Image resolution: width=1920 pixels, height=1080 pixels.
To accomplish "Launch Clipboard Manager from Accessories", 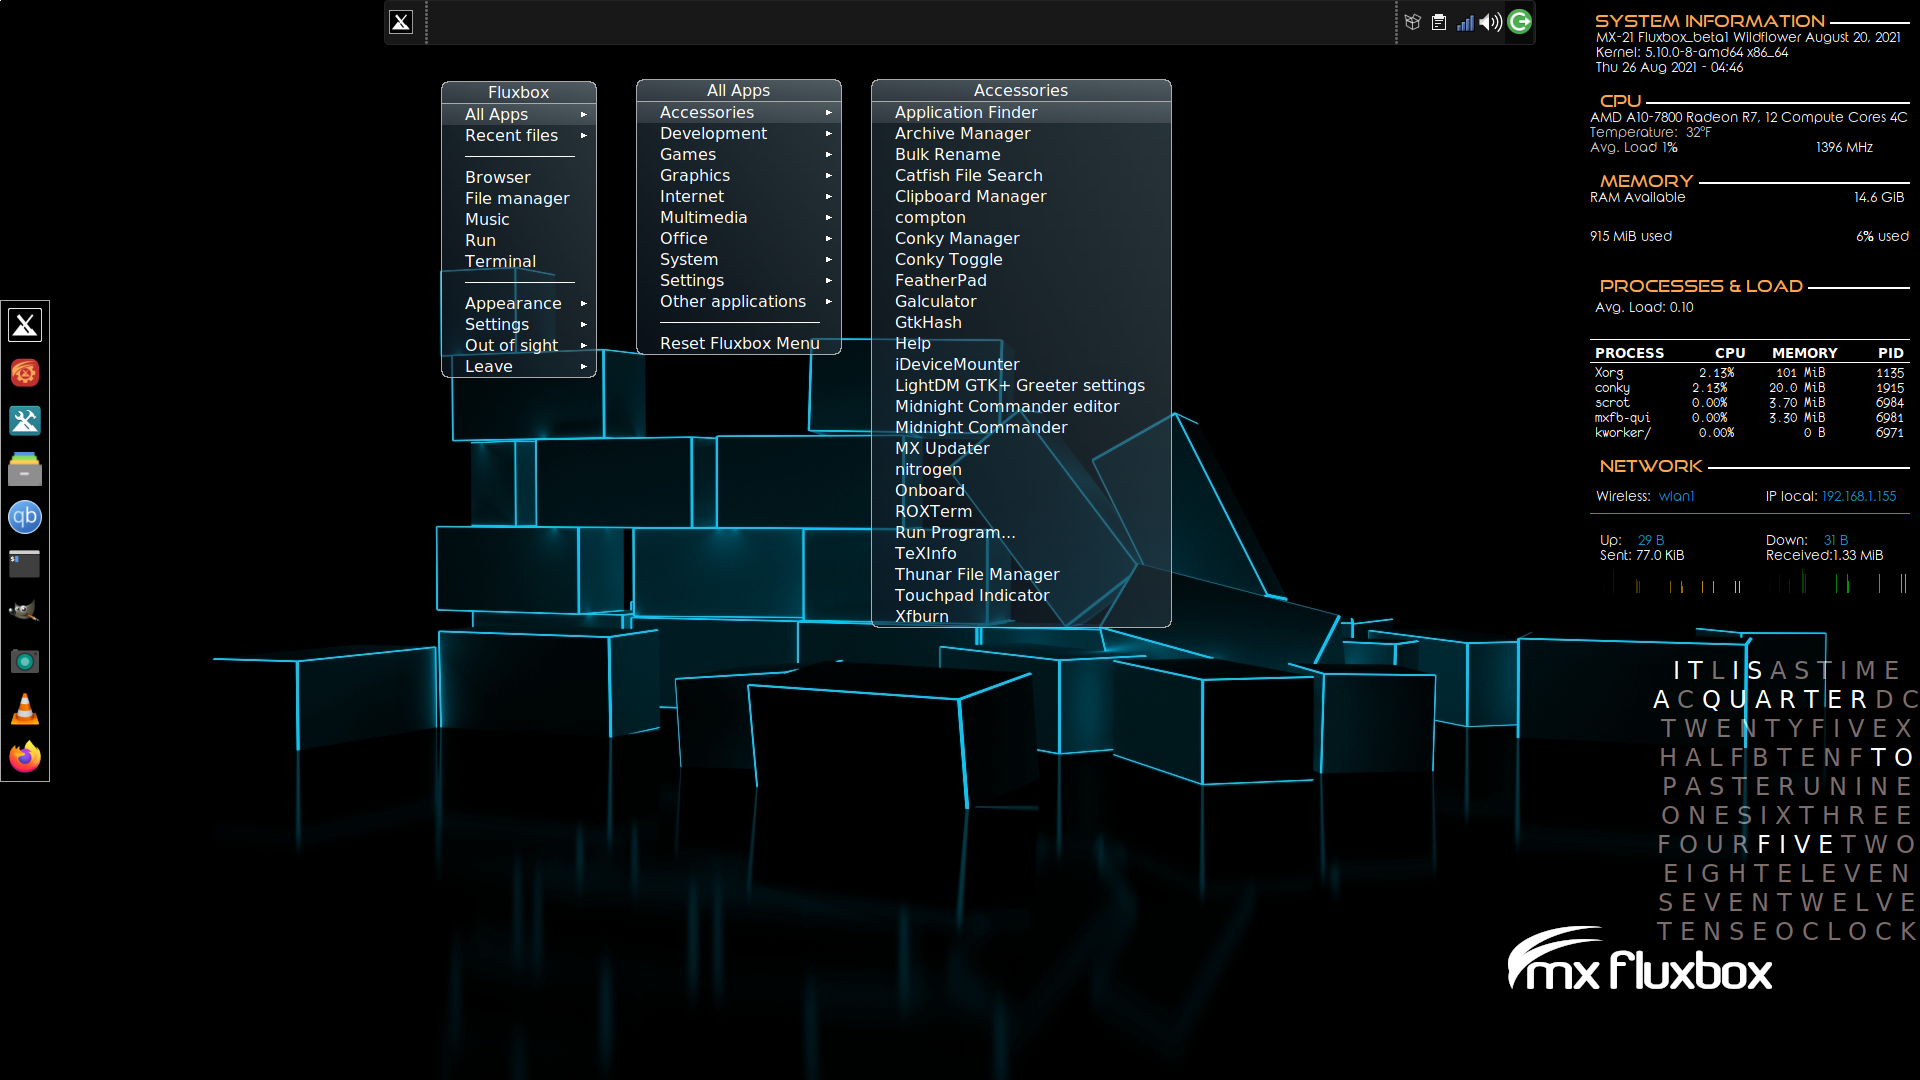I will click(x=1021, y=197).
